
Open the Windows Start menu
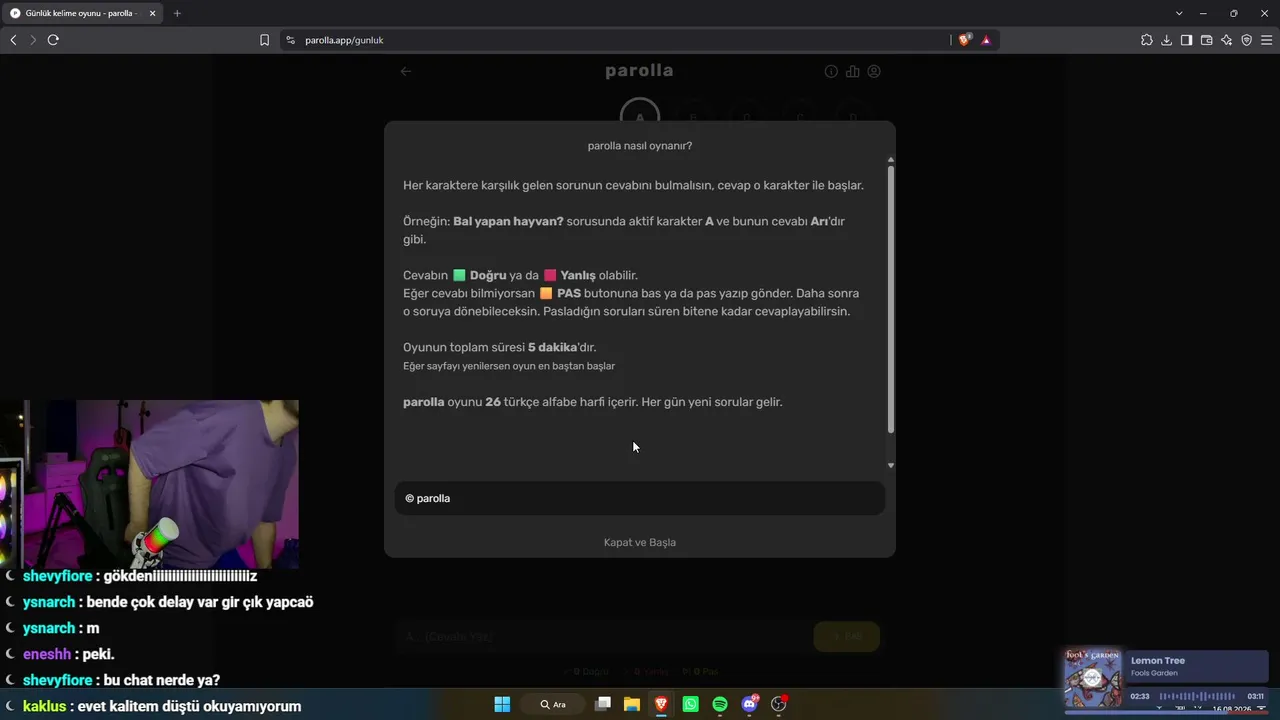tap(502, 704)
